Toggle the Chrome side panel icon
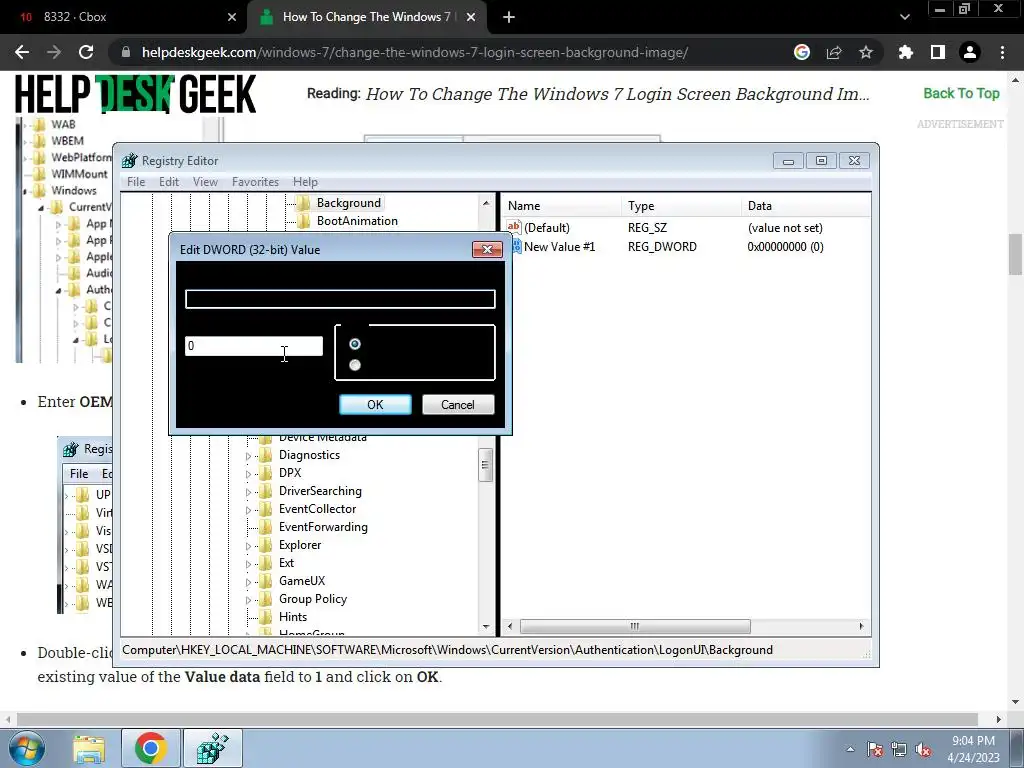1024x768 pixels. tap(938, 52)
